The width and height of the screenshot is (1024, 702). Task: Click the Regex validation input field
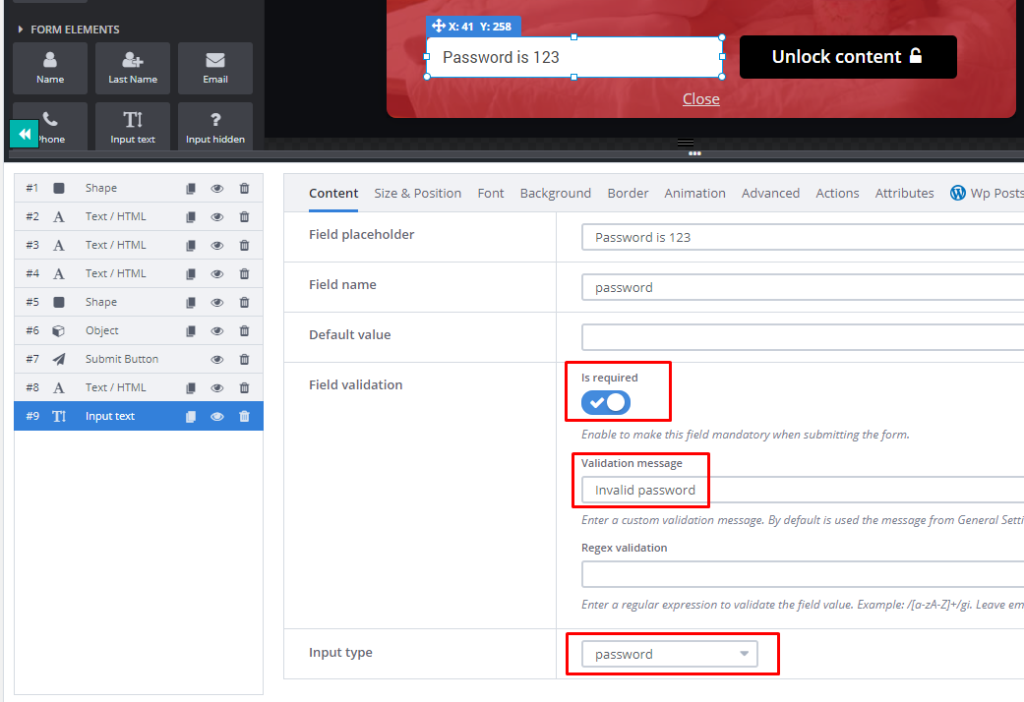(800, 573)
